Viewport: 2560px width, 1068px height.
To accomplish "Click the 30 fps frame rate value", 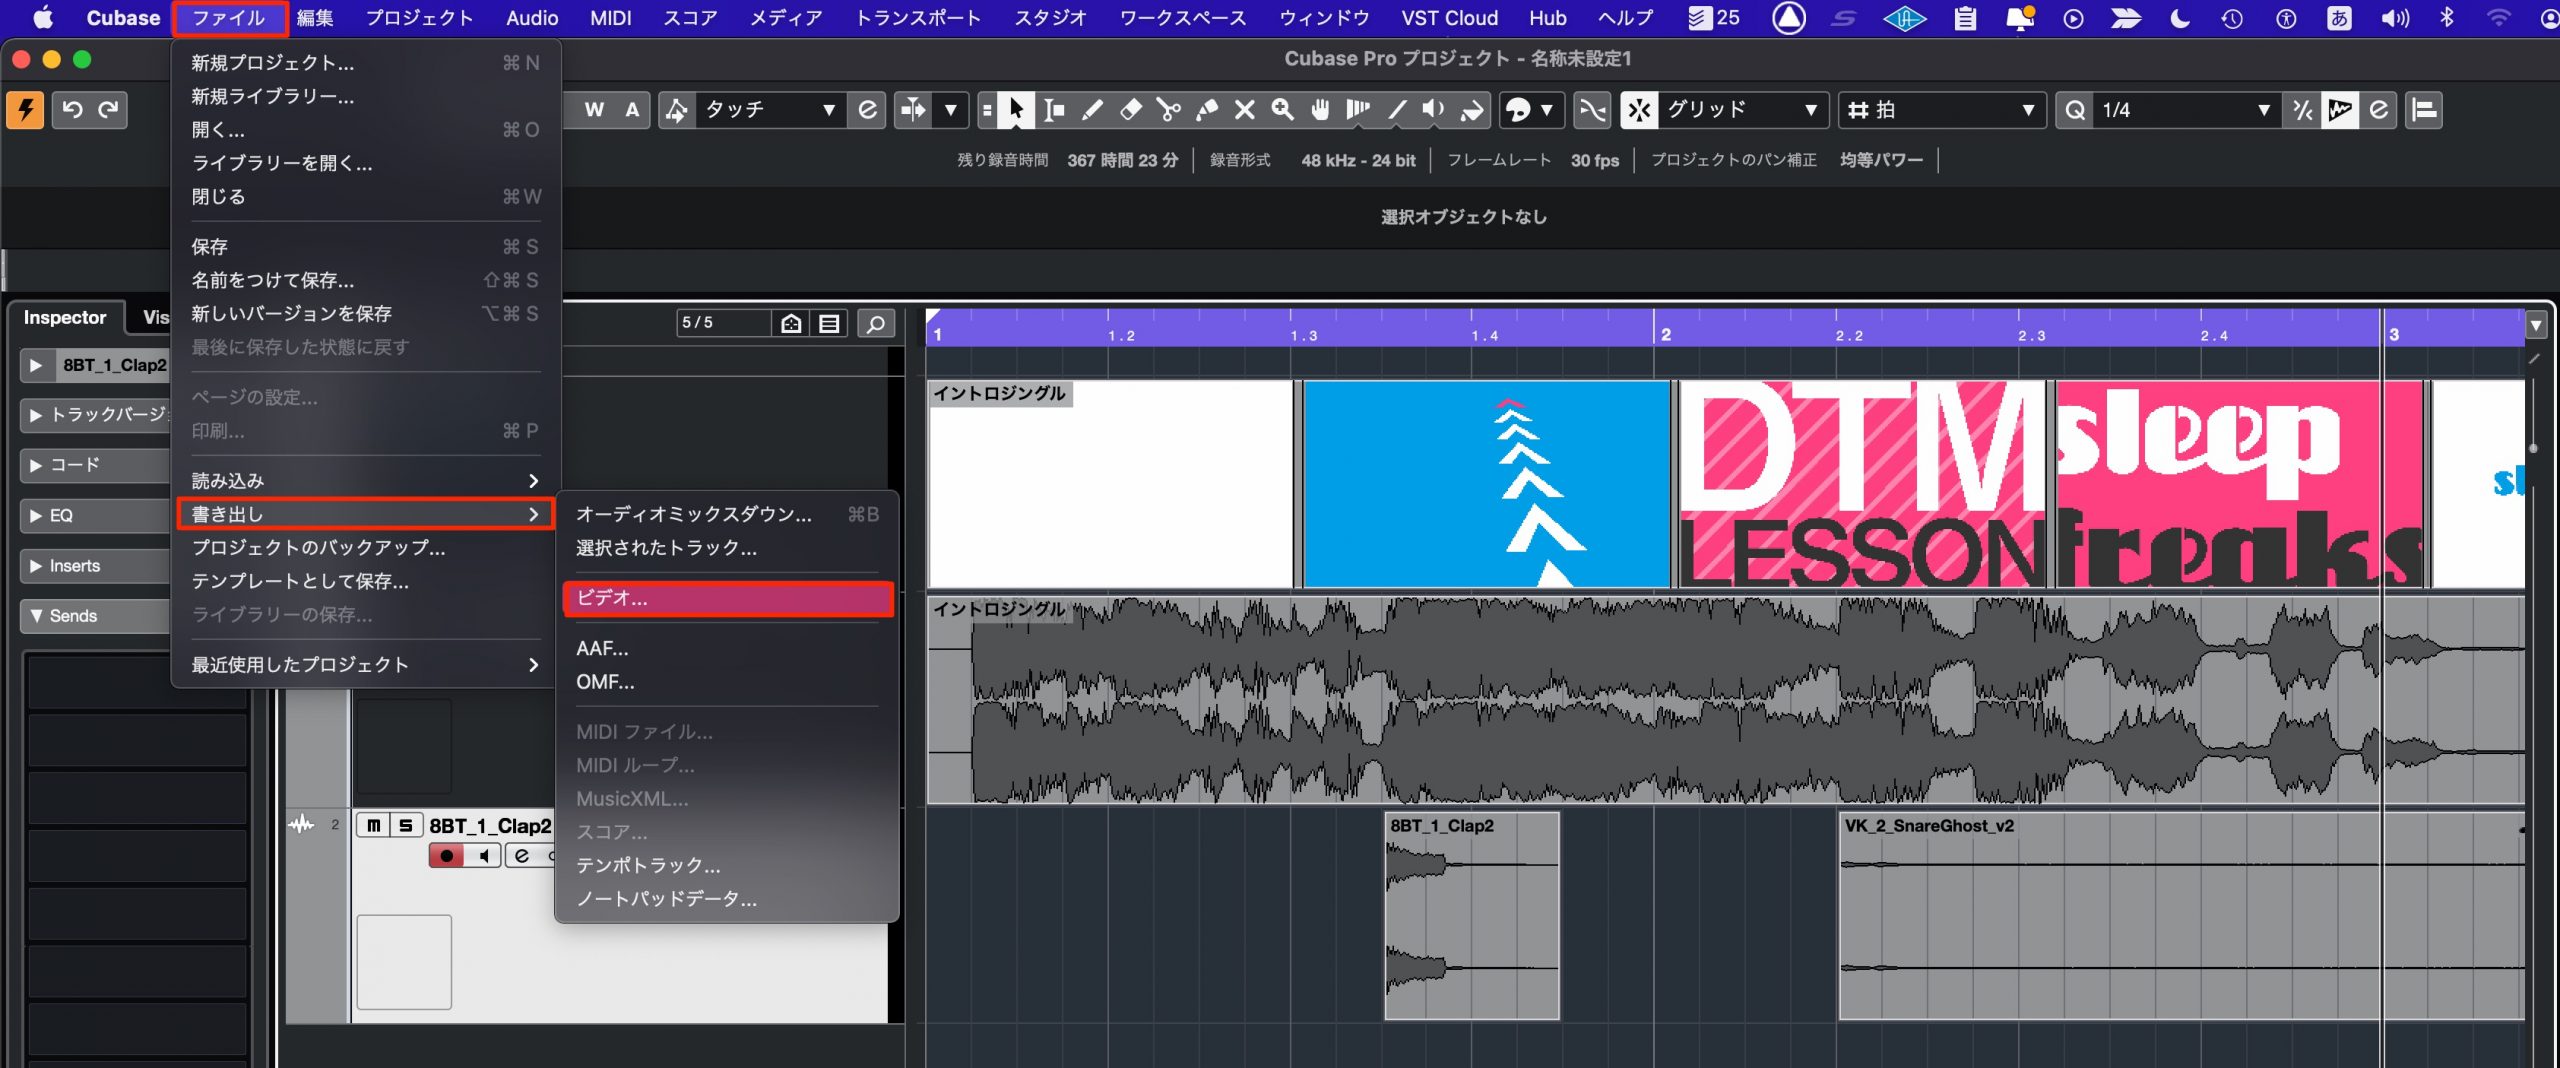I will point(1594,160).
